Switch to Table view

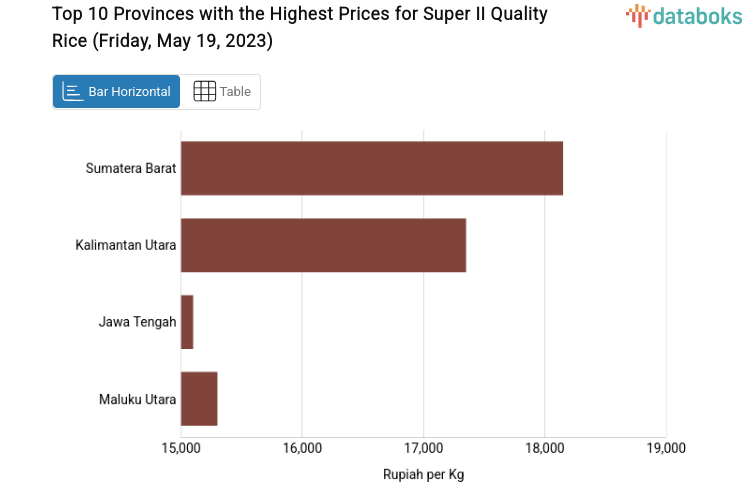[x=221, y=92]
